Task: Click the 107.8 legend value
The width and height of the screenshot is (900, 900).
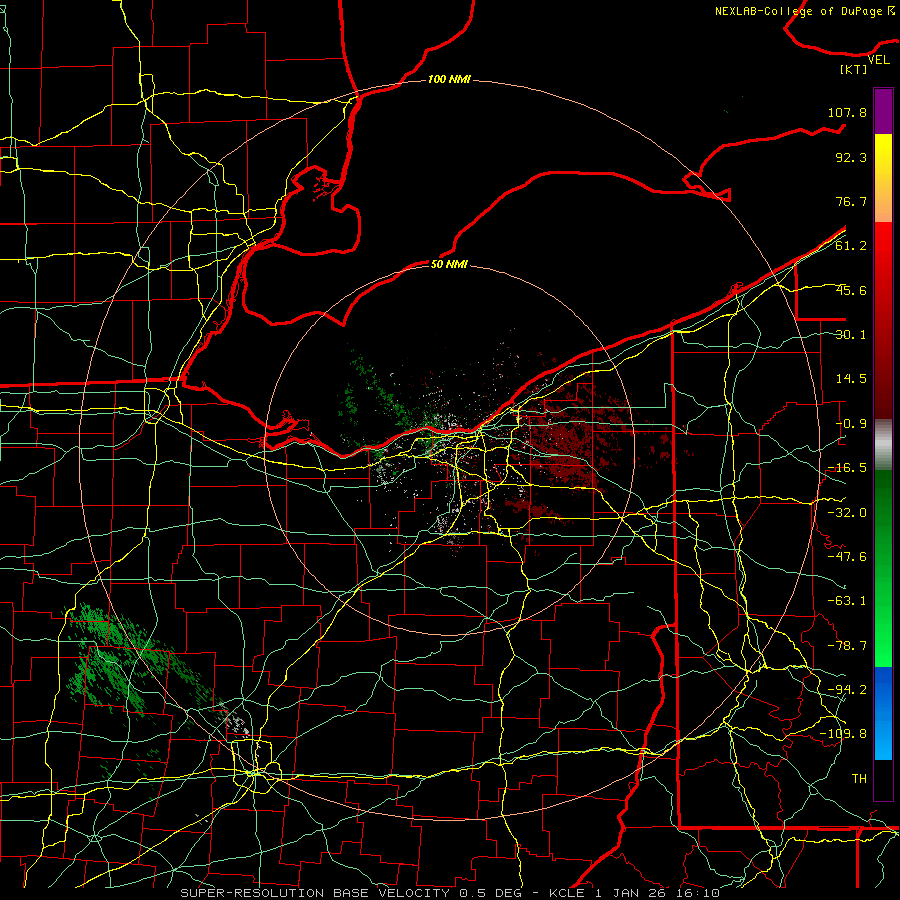Action: [847, 112]
